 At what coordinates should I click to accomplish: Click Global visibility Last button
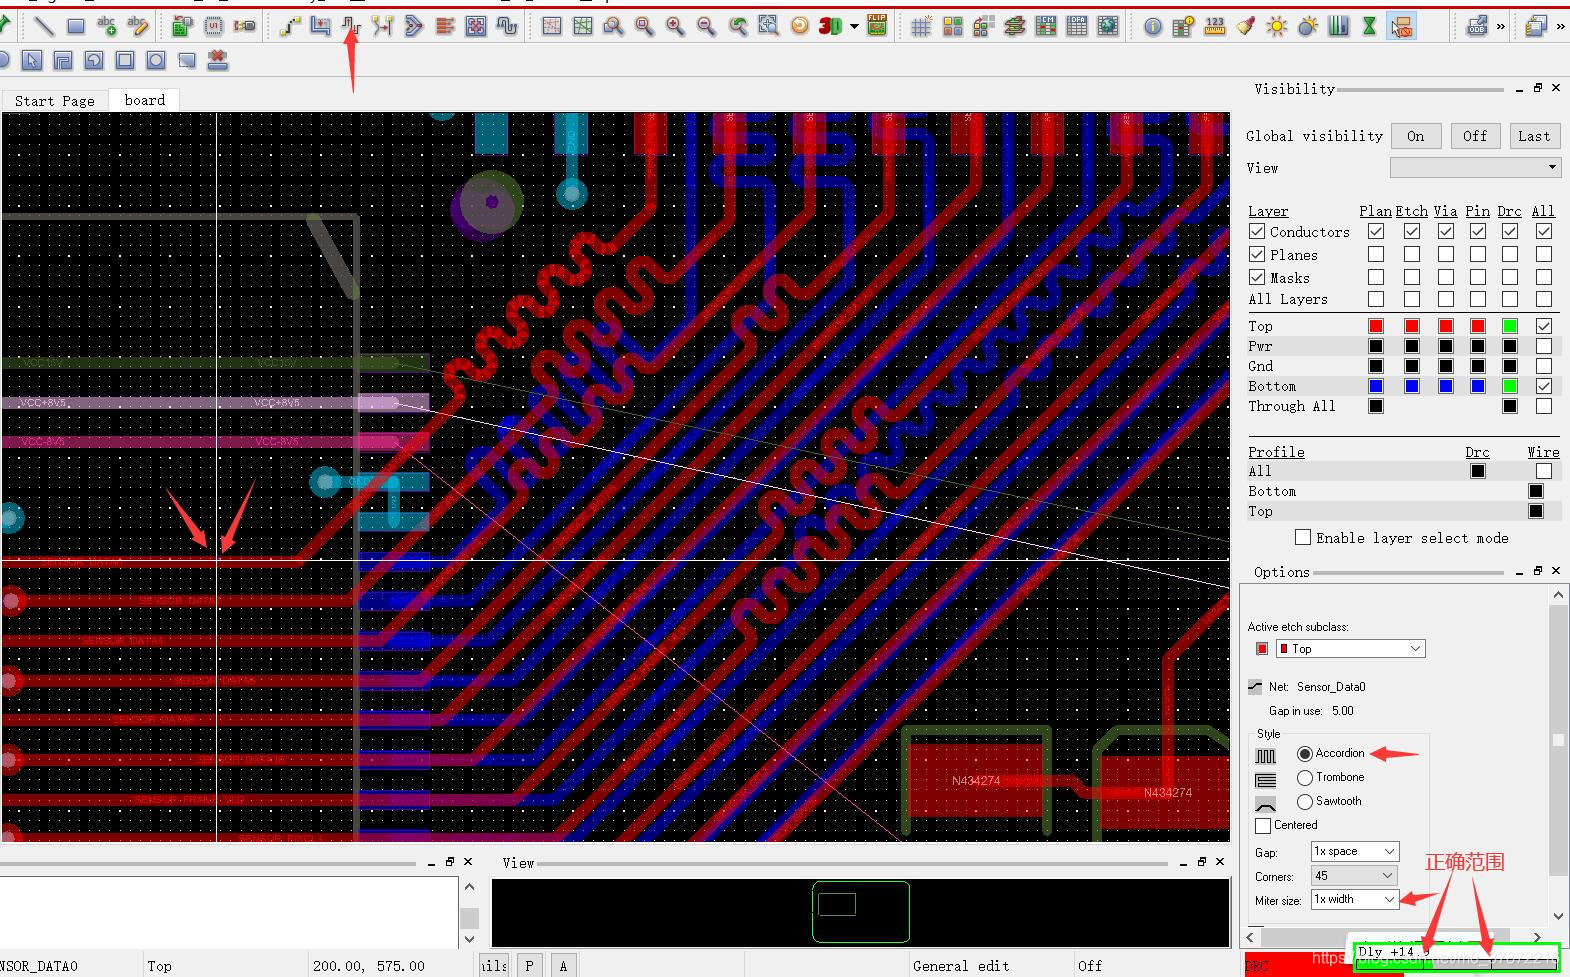tap(1534, 136)
